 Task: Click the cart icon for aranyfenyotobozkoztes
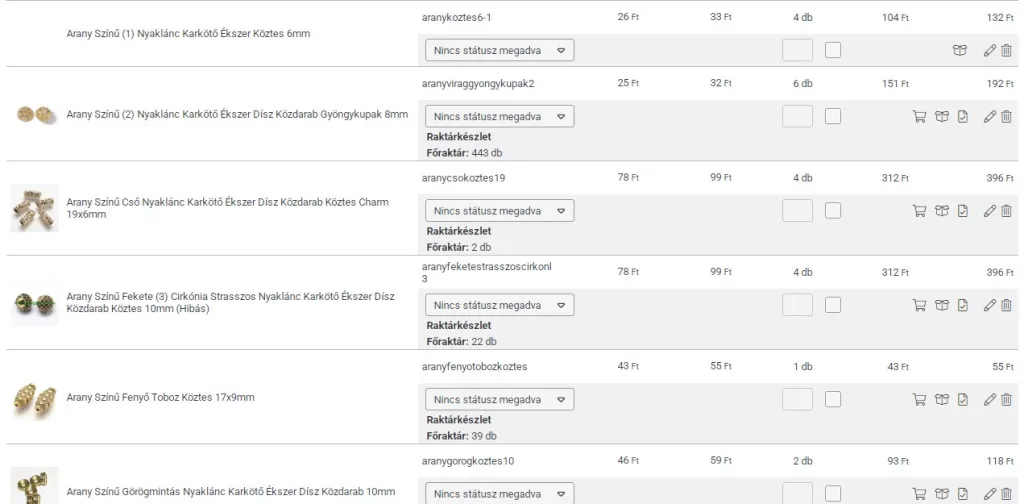point(919,400)
